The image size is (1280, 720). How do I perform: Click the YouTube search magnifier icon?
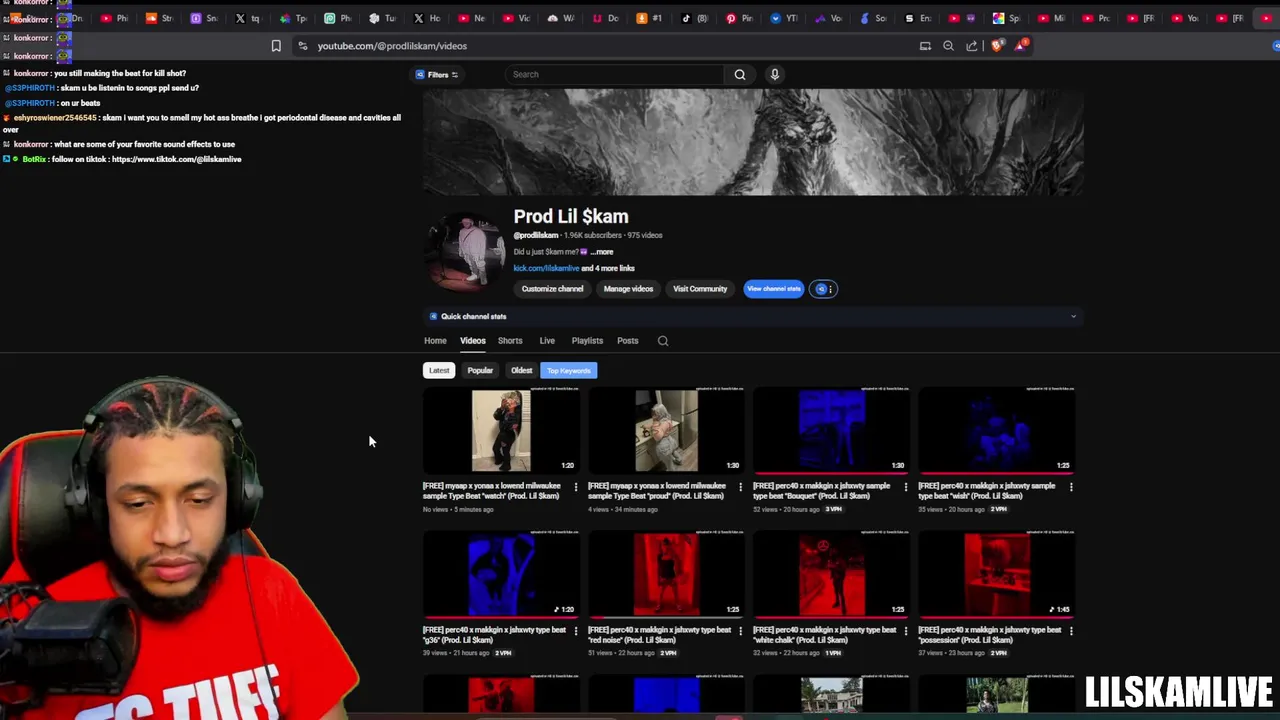(740, 74)
